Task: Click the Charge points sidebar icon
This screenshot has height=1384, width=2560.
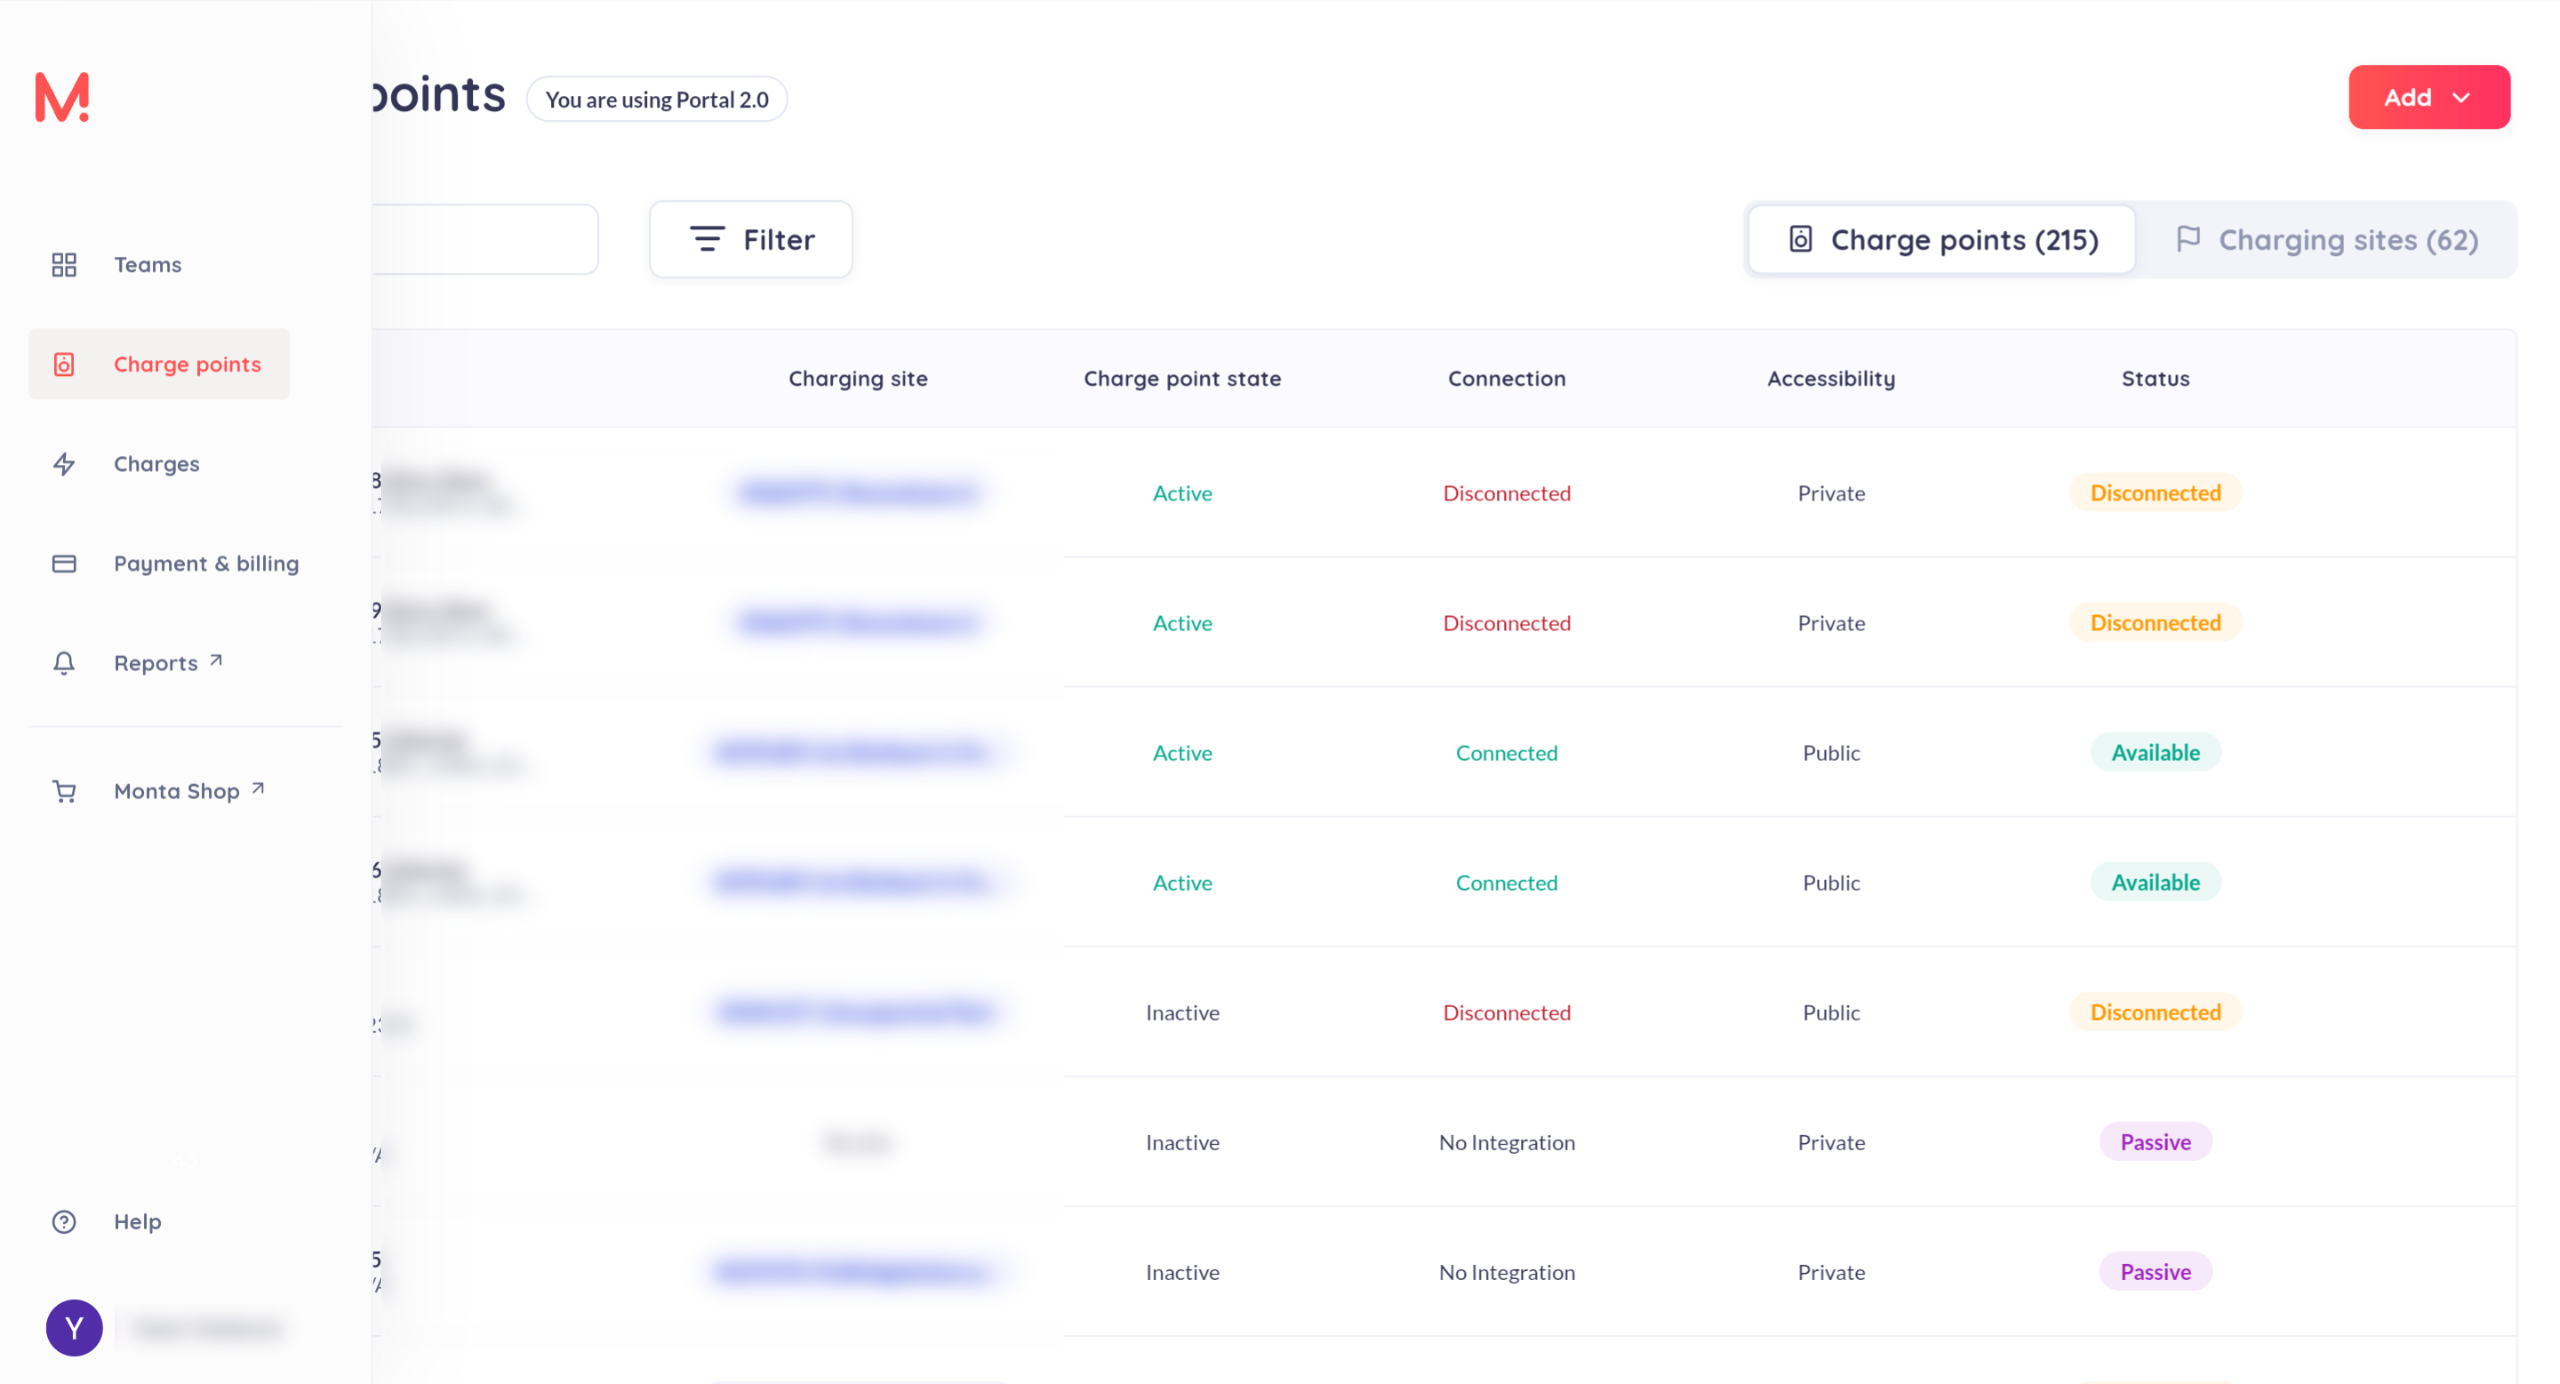Action: click(64, 365)
